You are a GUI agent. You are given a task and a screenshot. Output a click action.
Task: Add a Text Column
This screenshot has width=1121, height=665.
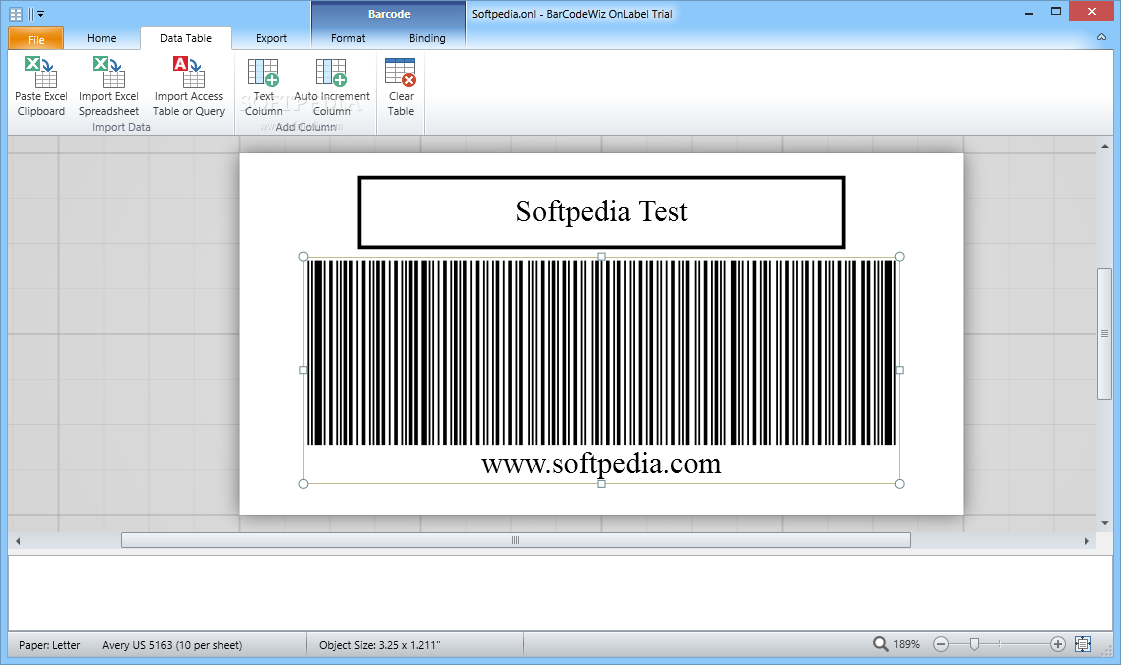(x=263, y=87)
